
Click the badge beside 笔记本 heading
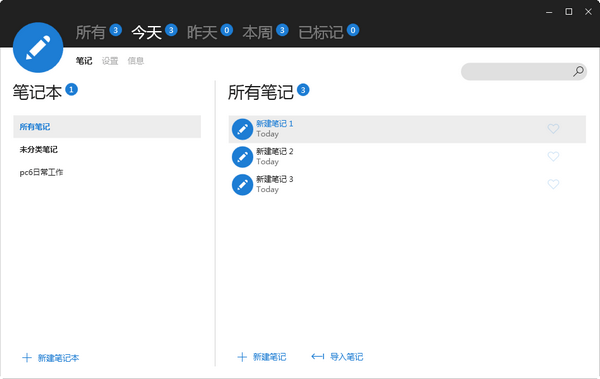point(72,90)
